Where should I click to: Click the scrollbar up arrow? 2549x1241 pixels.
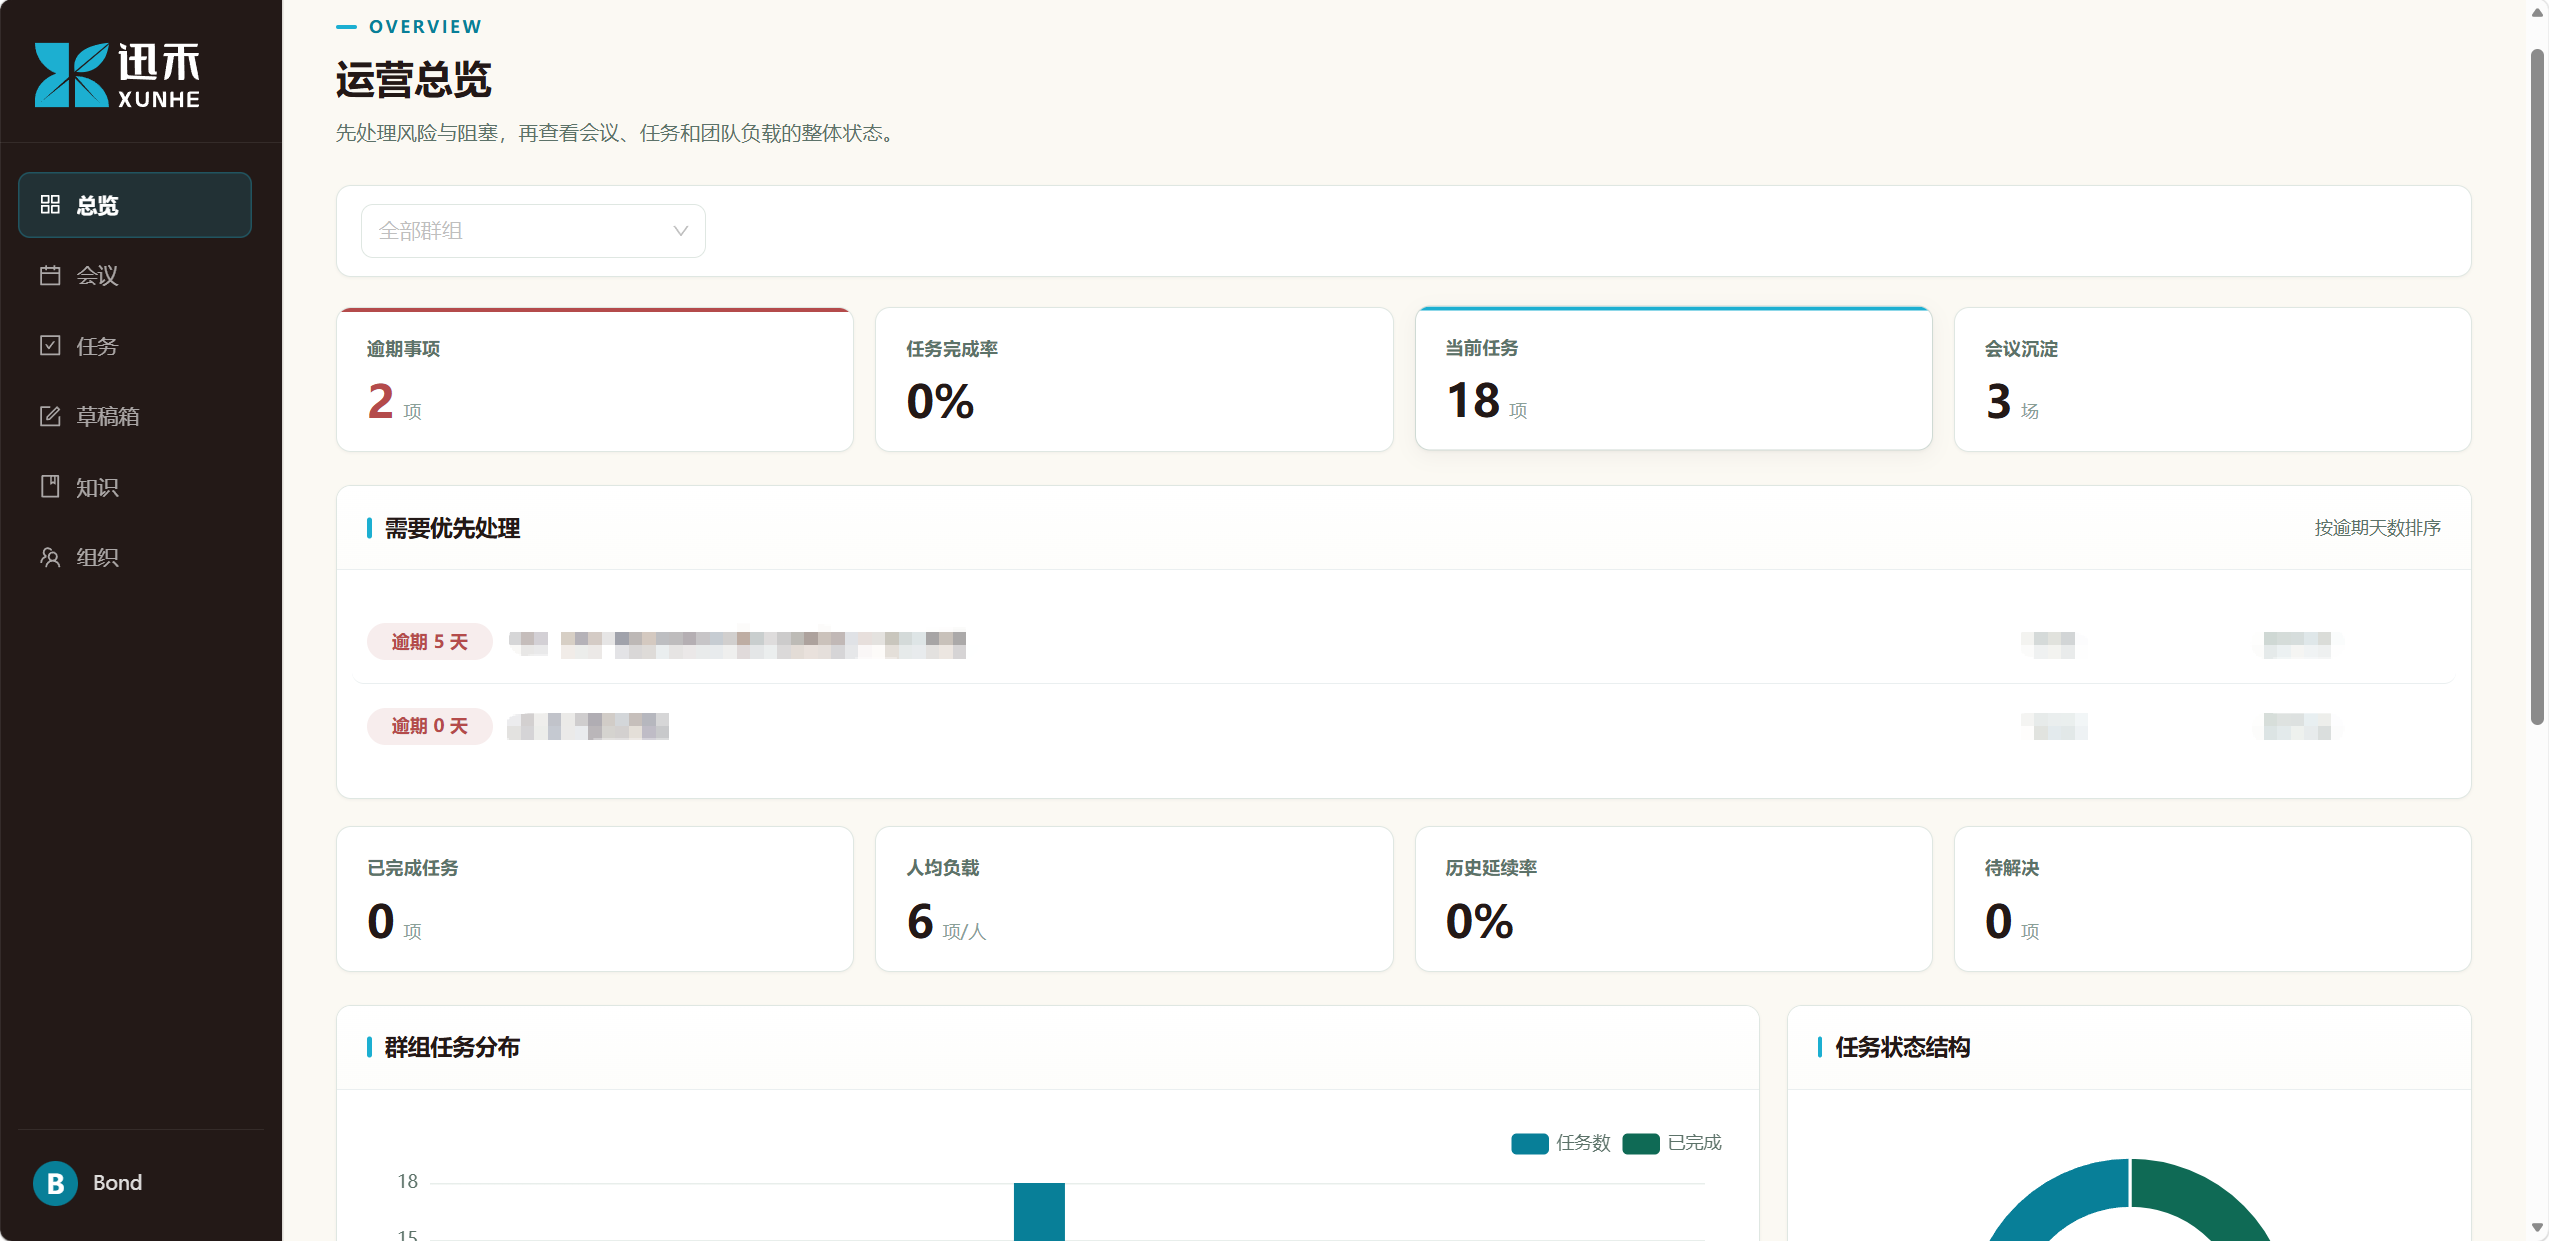click(2537, 13)
